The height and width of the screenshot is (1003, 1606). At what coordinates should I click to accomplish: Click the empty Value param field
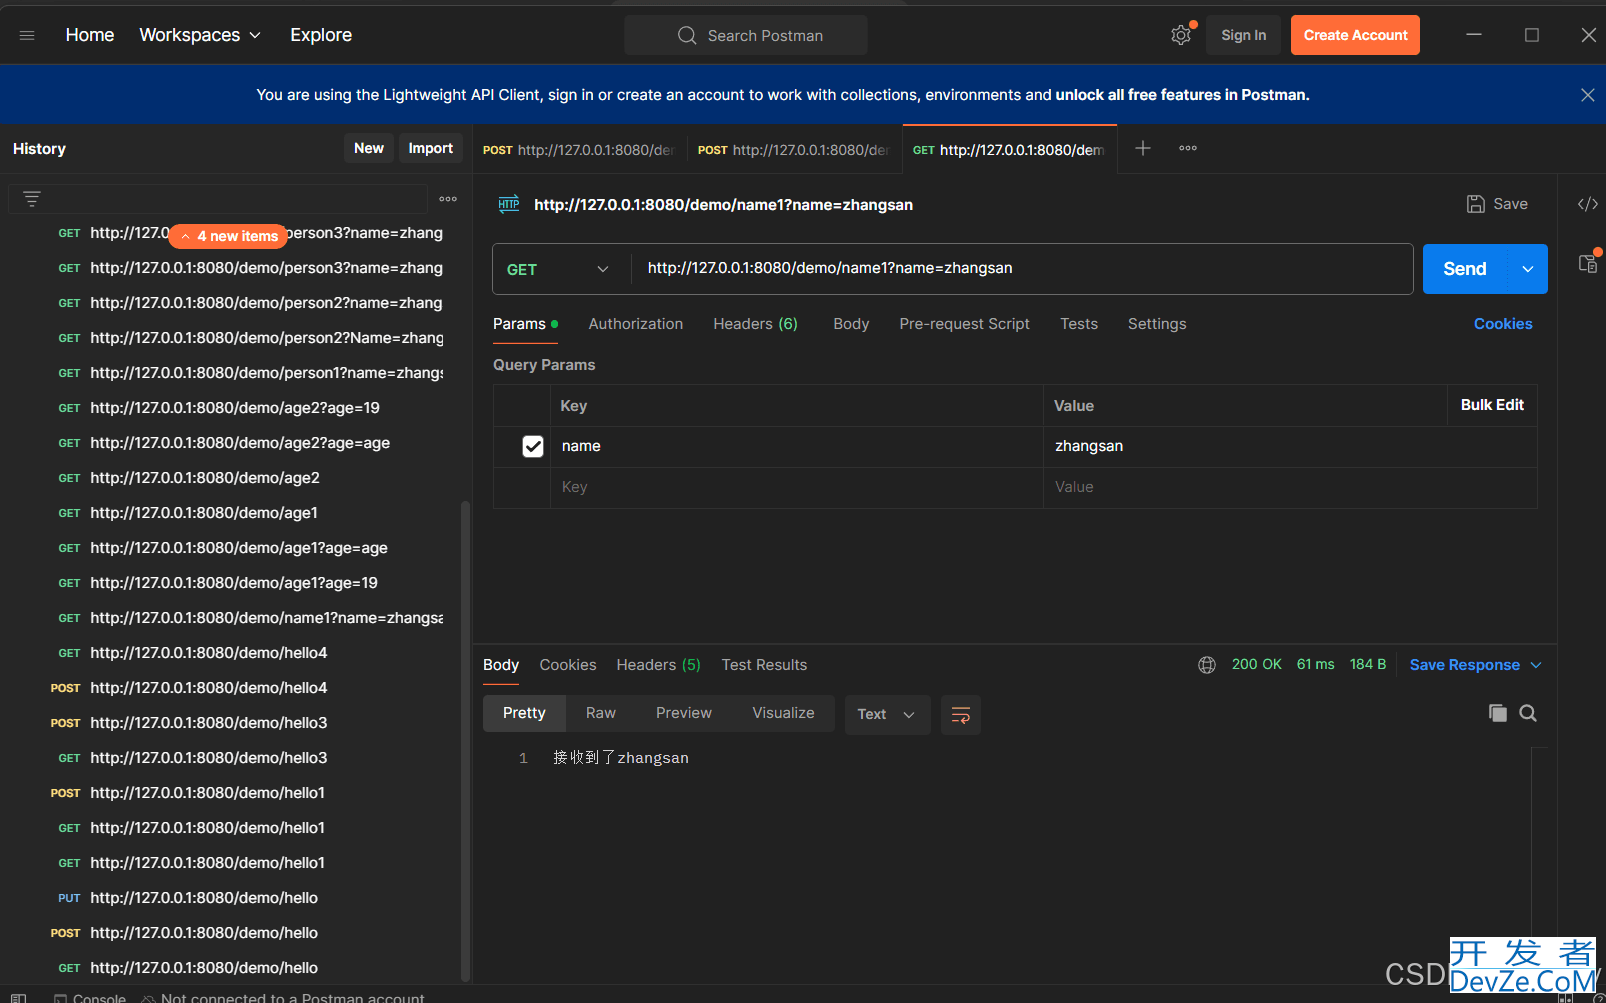[x=1290, y=487]
